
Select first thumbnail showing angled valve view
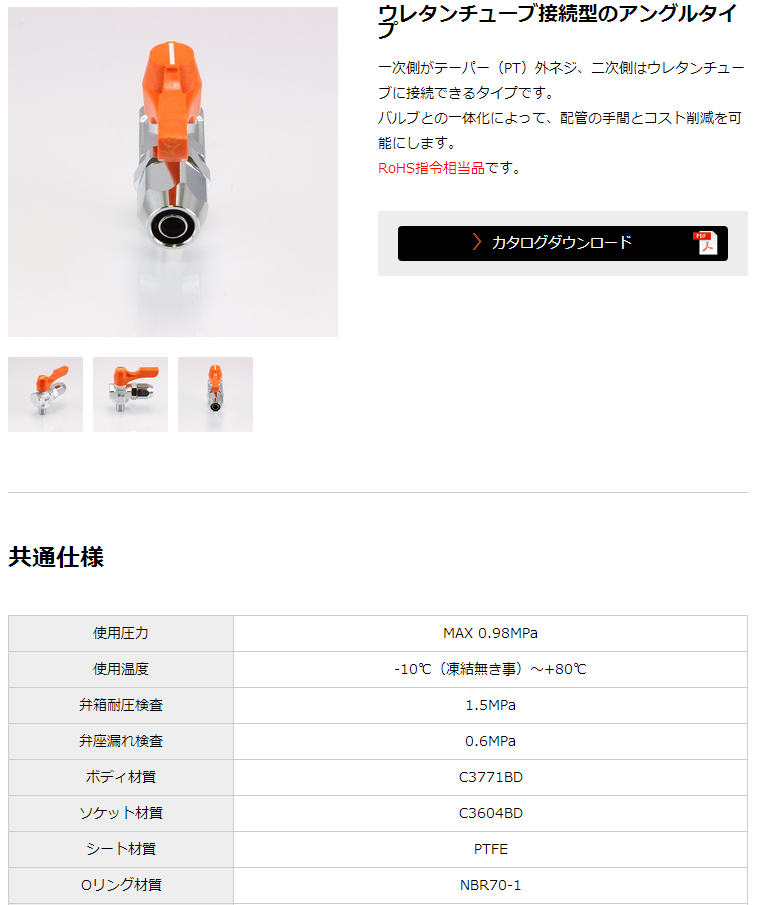coord(46,394)
